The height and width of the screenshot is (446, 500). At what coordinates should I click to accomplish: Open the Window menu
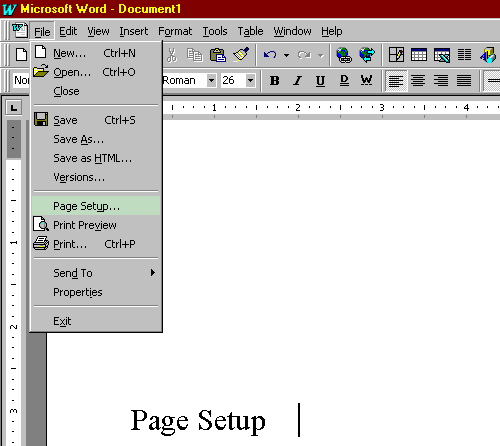[x=292, y=31]
